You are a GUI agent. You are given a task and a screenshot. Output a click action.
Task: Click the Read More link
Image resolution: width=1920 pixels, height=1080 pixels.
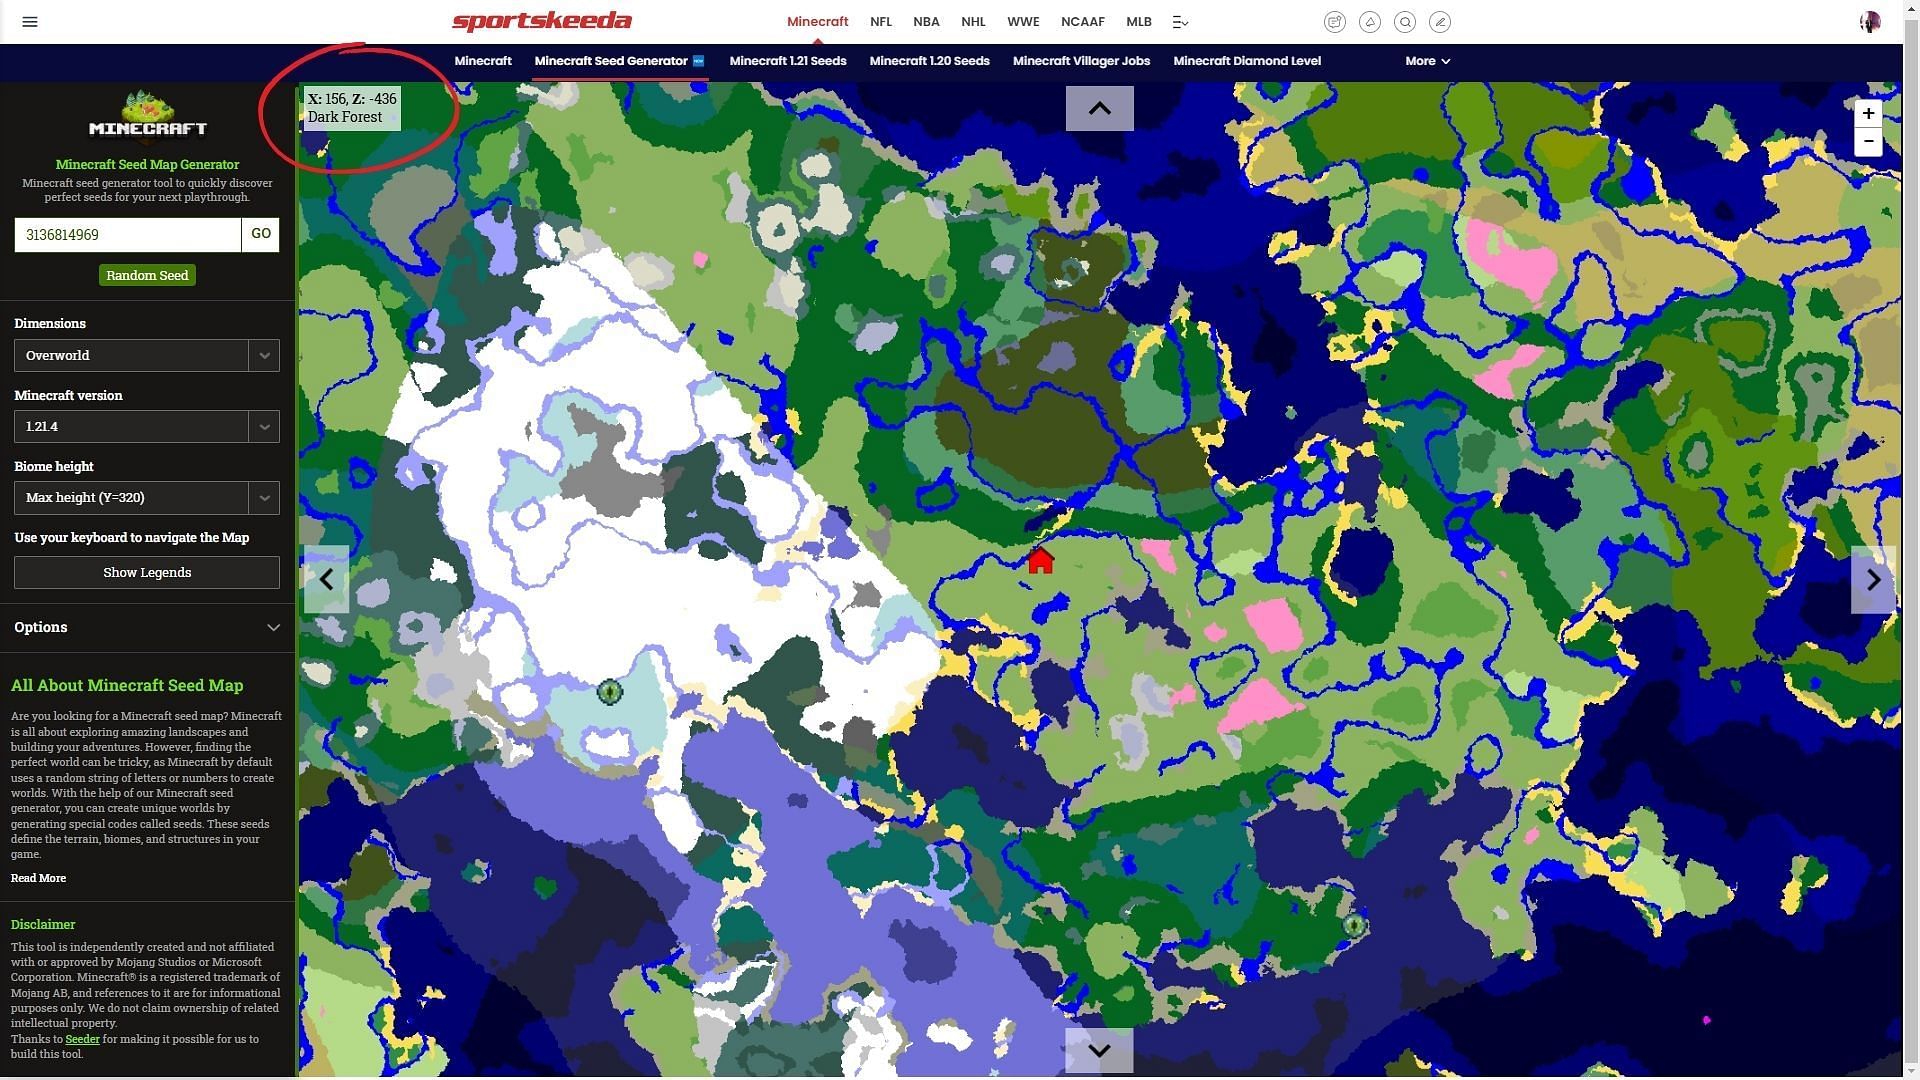38,877
